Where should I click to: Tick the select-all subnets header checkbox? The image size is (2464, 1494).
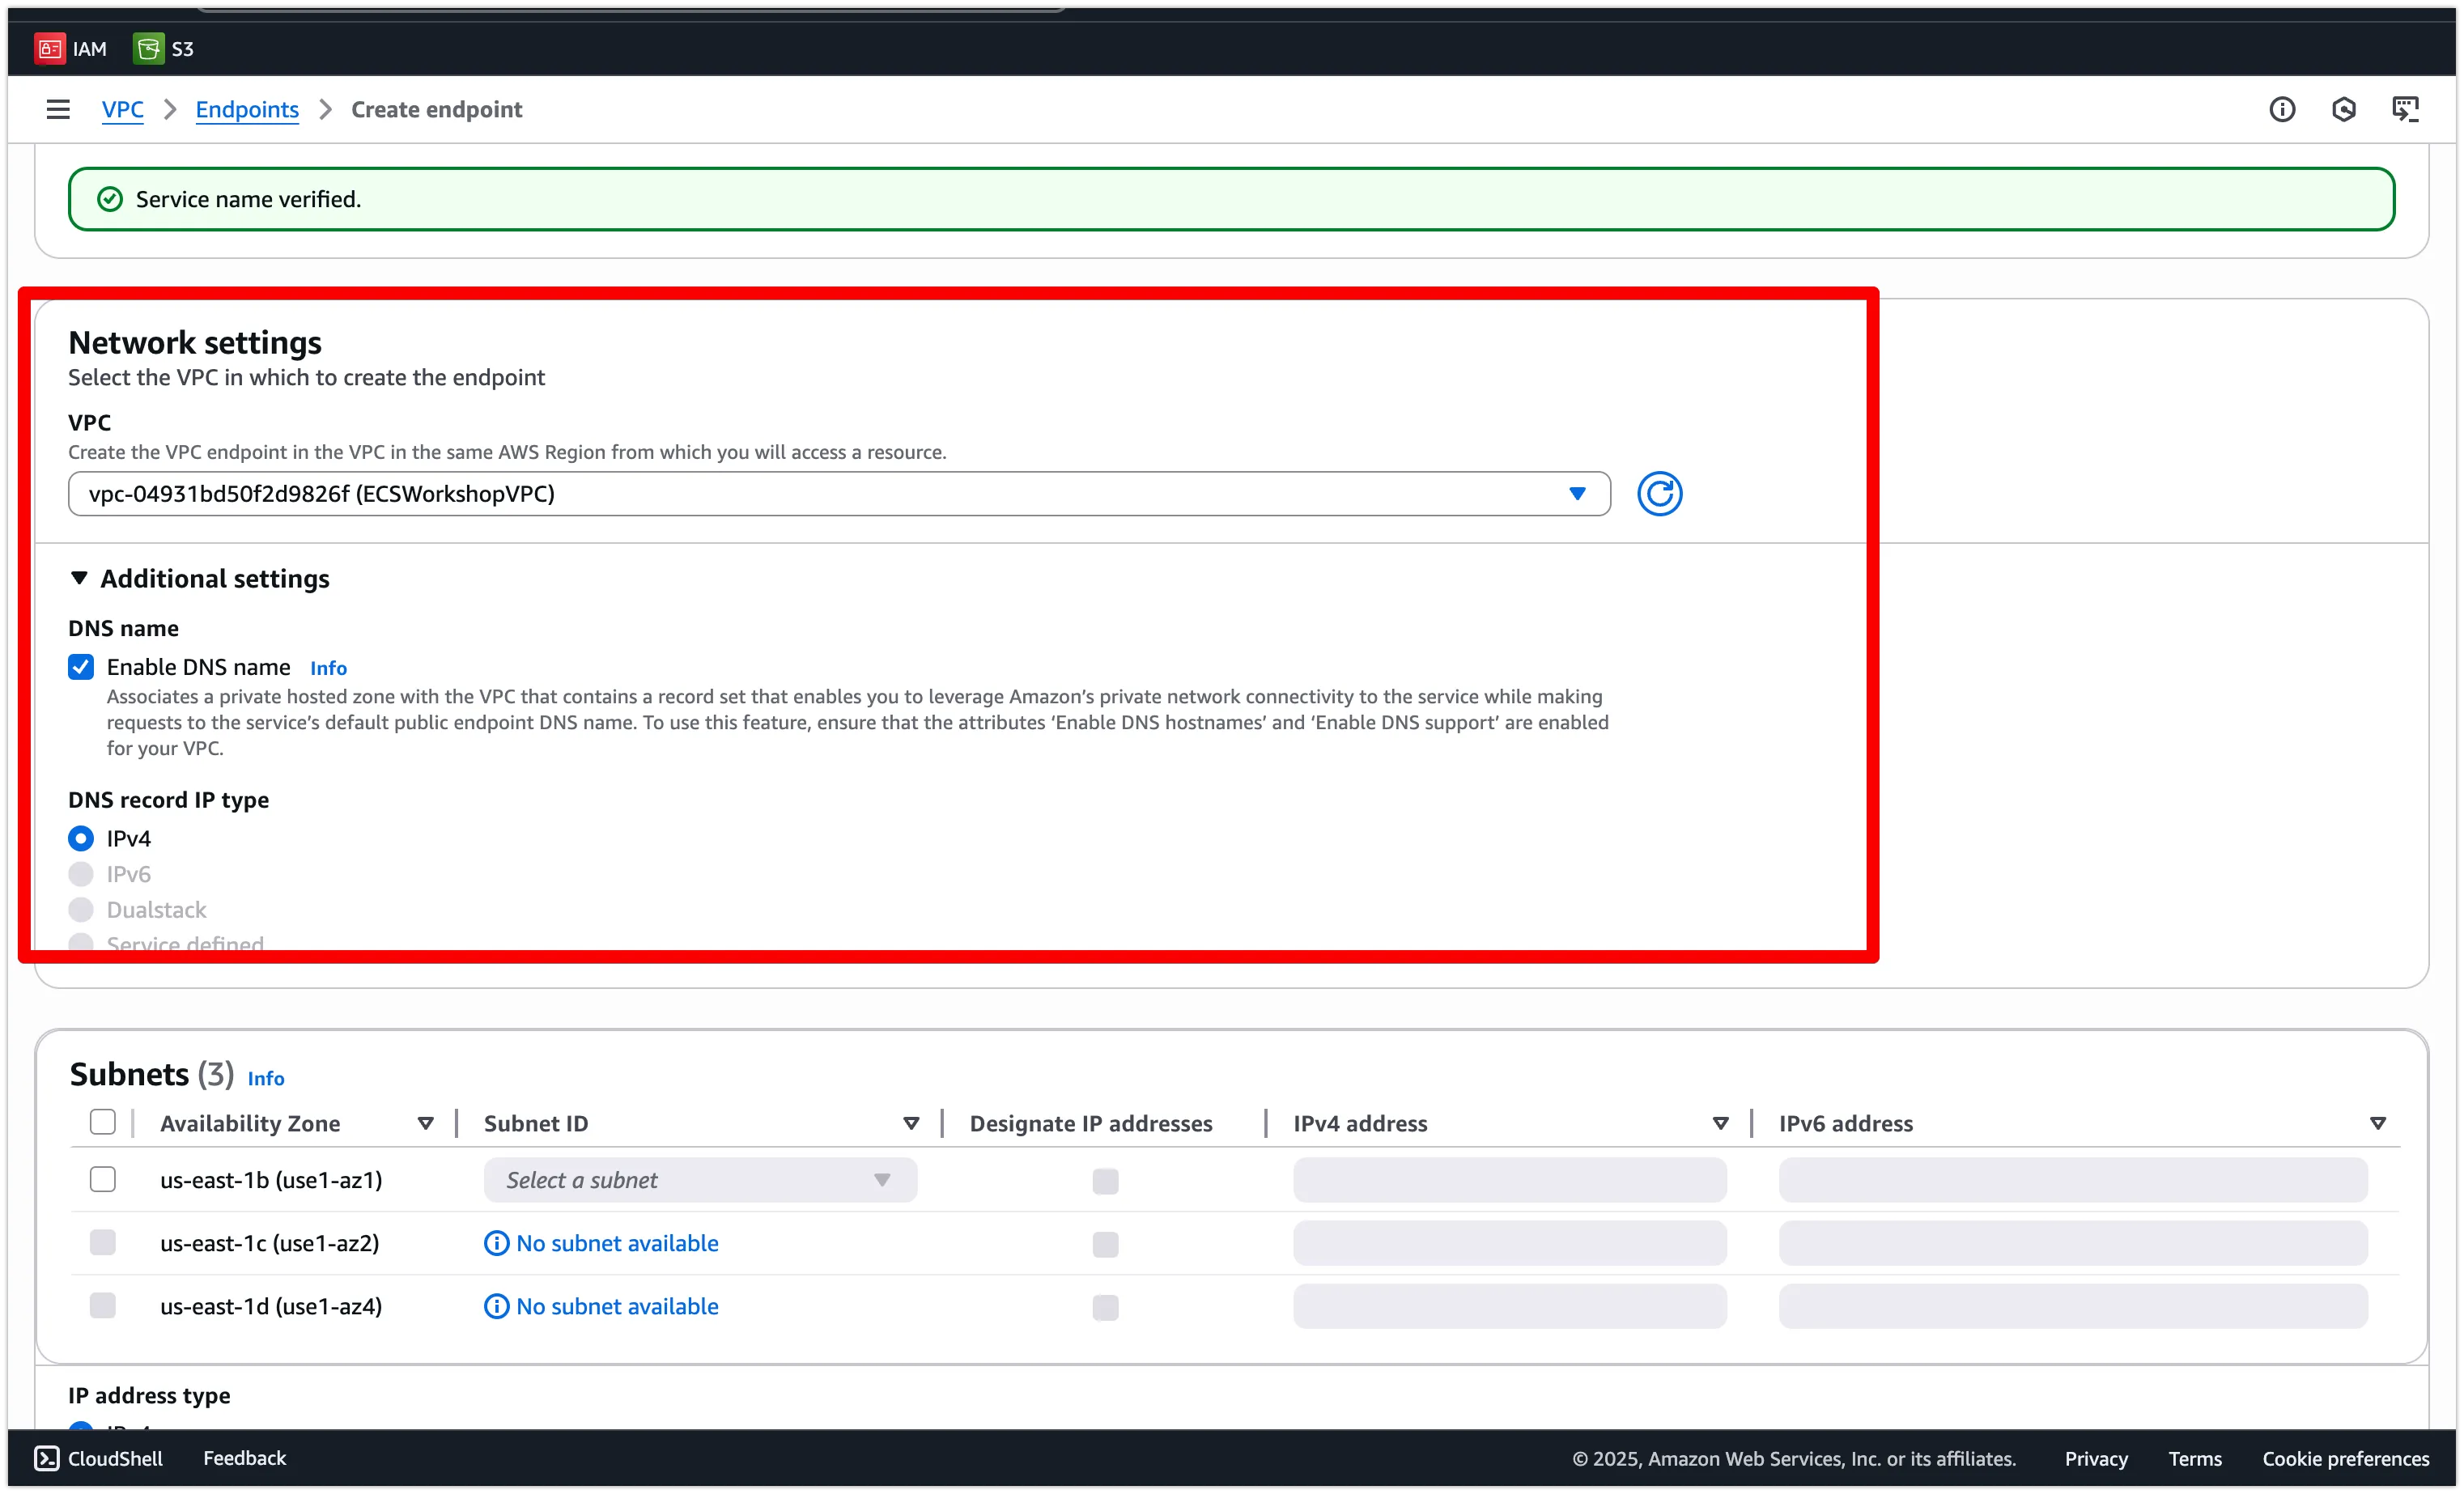[103, 1122]
